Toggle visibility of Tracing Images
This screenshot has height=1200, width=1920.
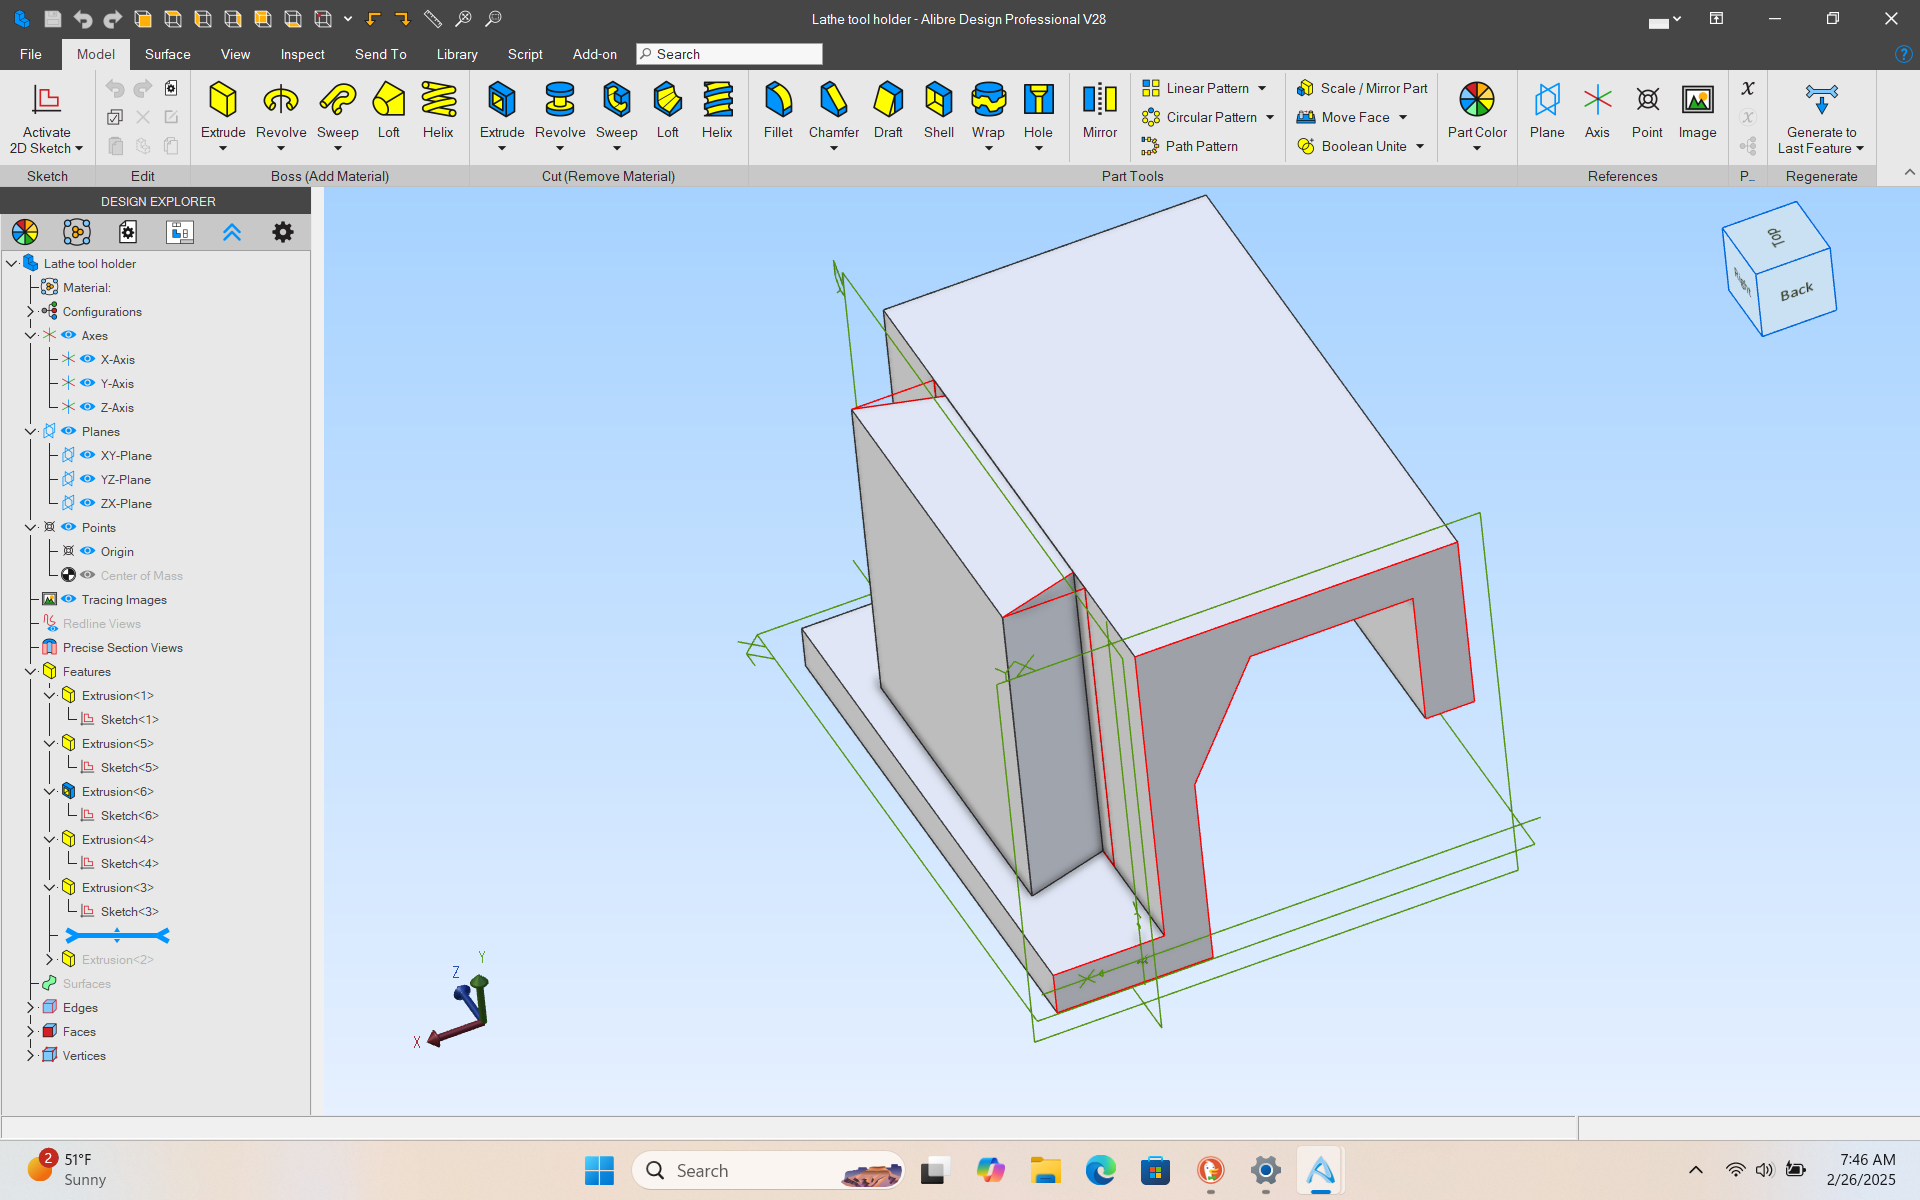(x=69, y=599)
